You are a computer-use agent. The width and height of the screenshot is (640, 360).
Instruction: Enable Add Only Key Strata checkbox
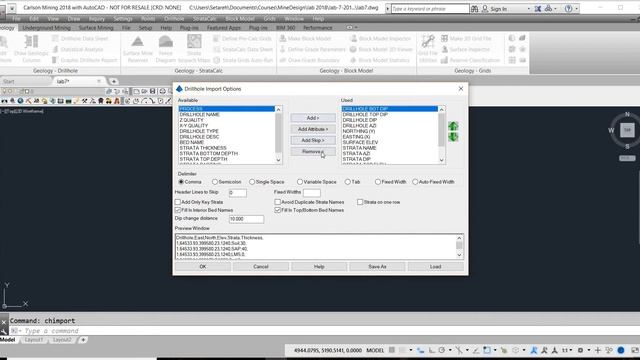pos(178,202)
